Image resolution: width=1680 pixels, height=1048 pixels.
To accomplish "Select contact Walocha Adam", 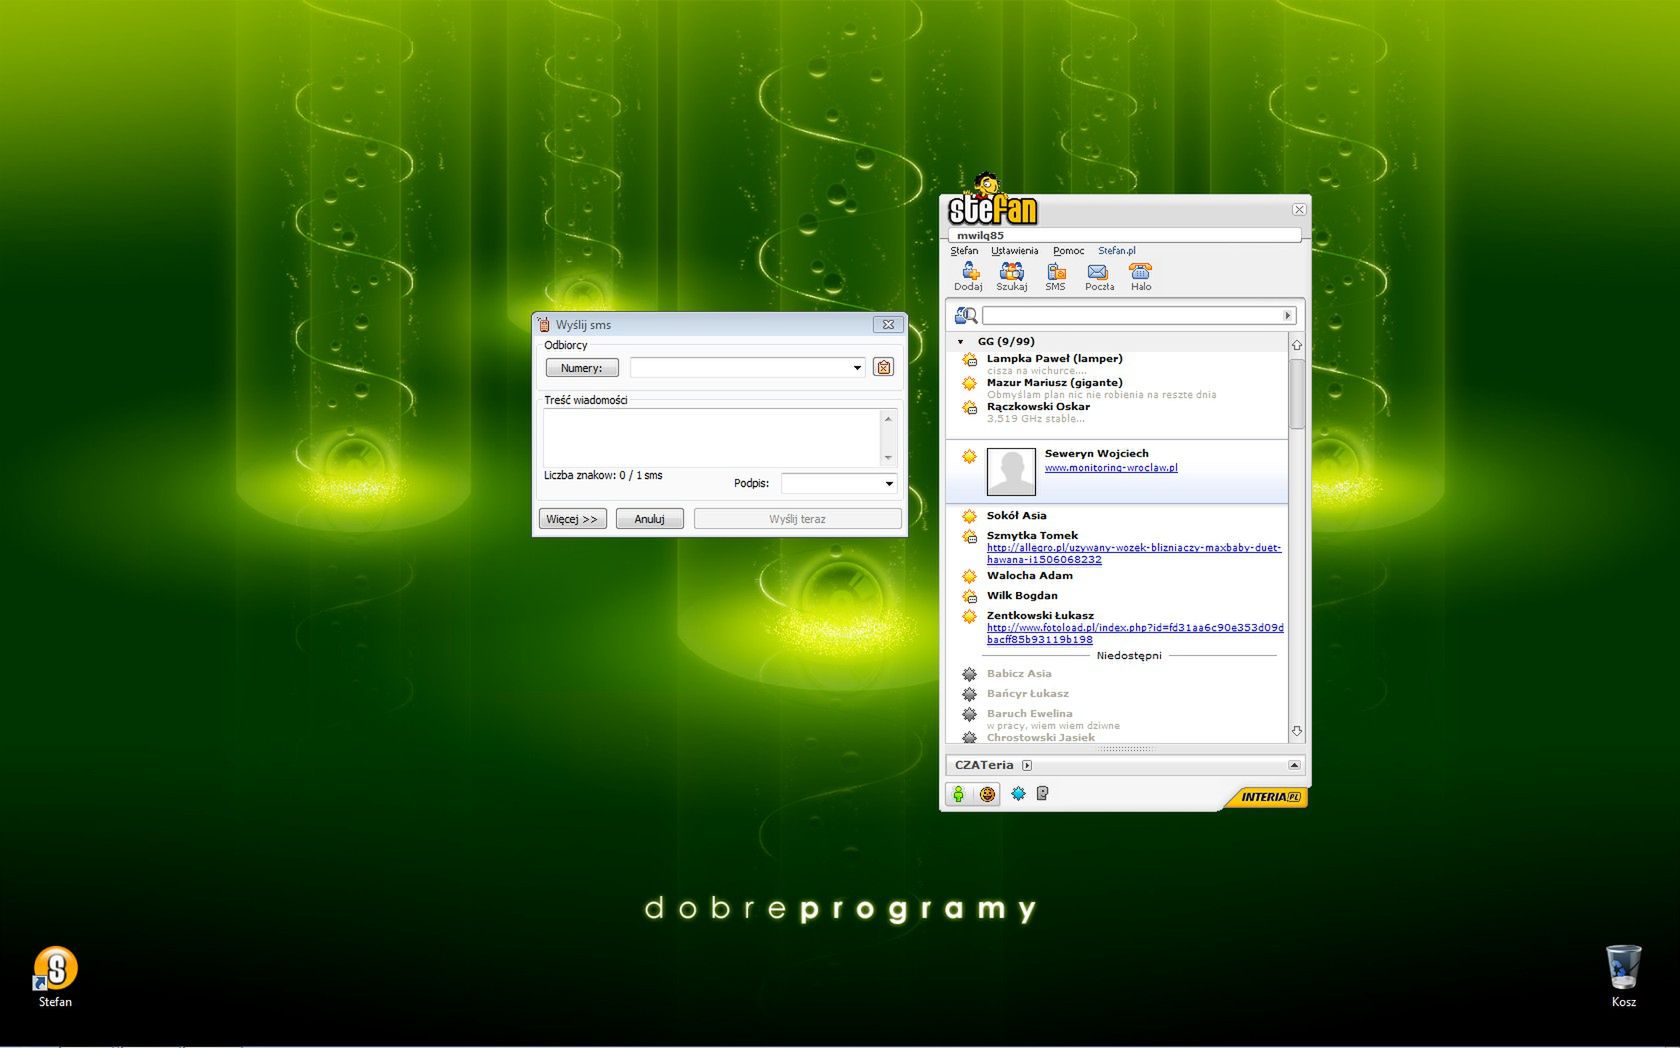I will coord(1029,576).
